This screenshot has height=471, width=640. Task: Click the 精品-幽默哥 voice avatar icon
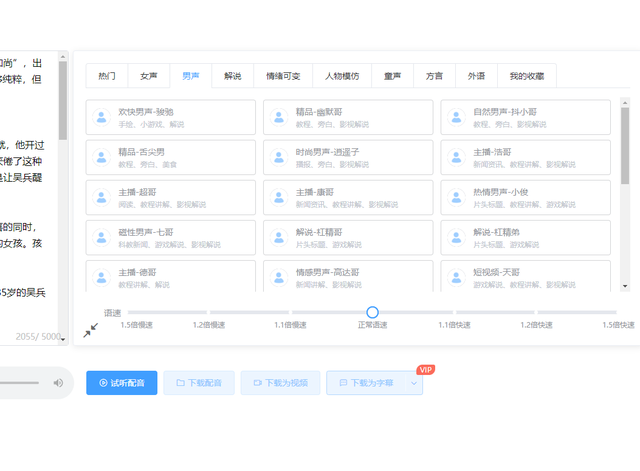pyautogui.click(x=279, y=117)
